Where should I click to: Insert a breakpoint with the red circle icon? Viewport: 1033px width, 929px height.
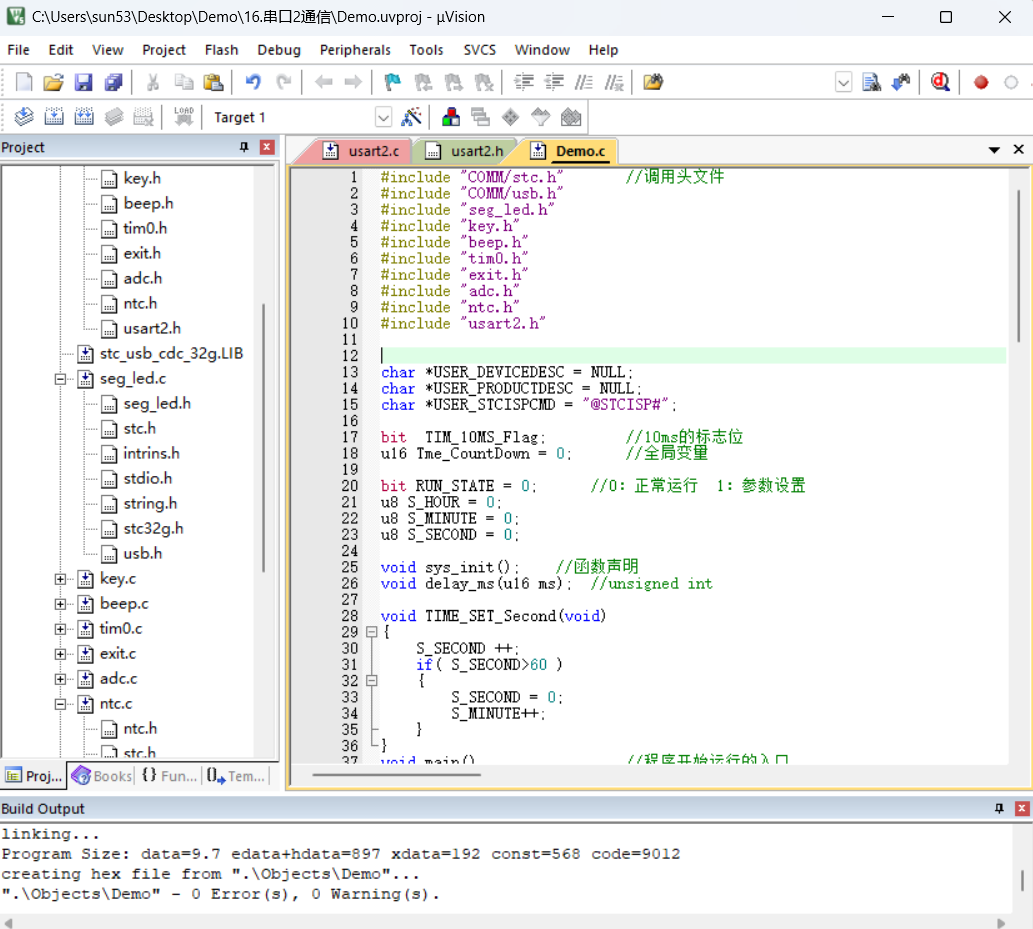coord(981,82)
